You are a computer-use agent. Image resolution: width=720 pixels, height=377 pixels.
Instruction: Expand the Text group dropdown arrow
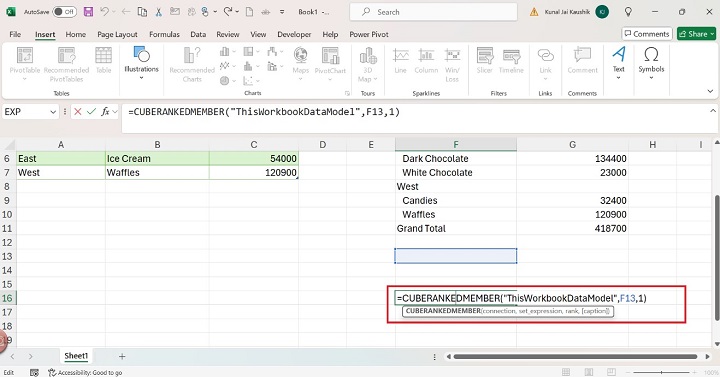tap(619, 78)
